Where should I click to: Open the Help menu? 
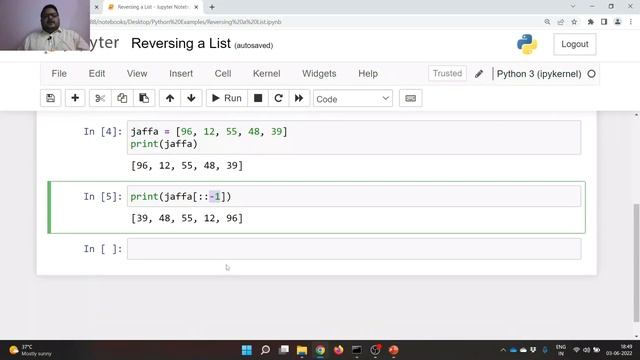point(368,73)
